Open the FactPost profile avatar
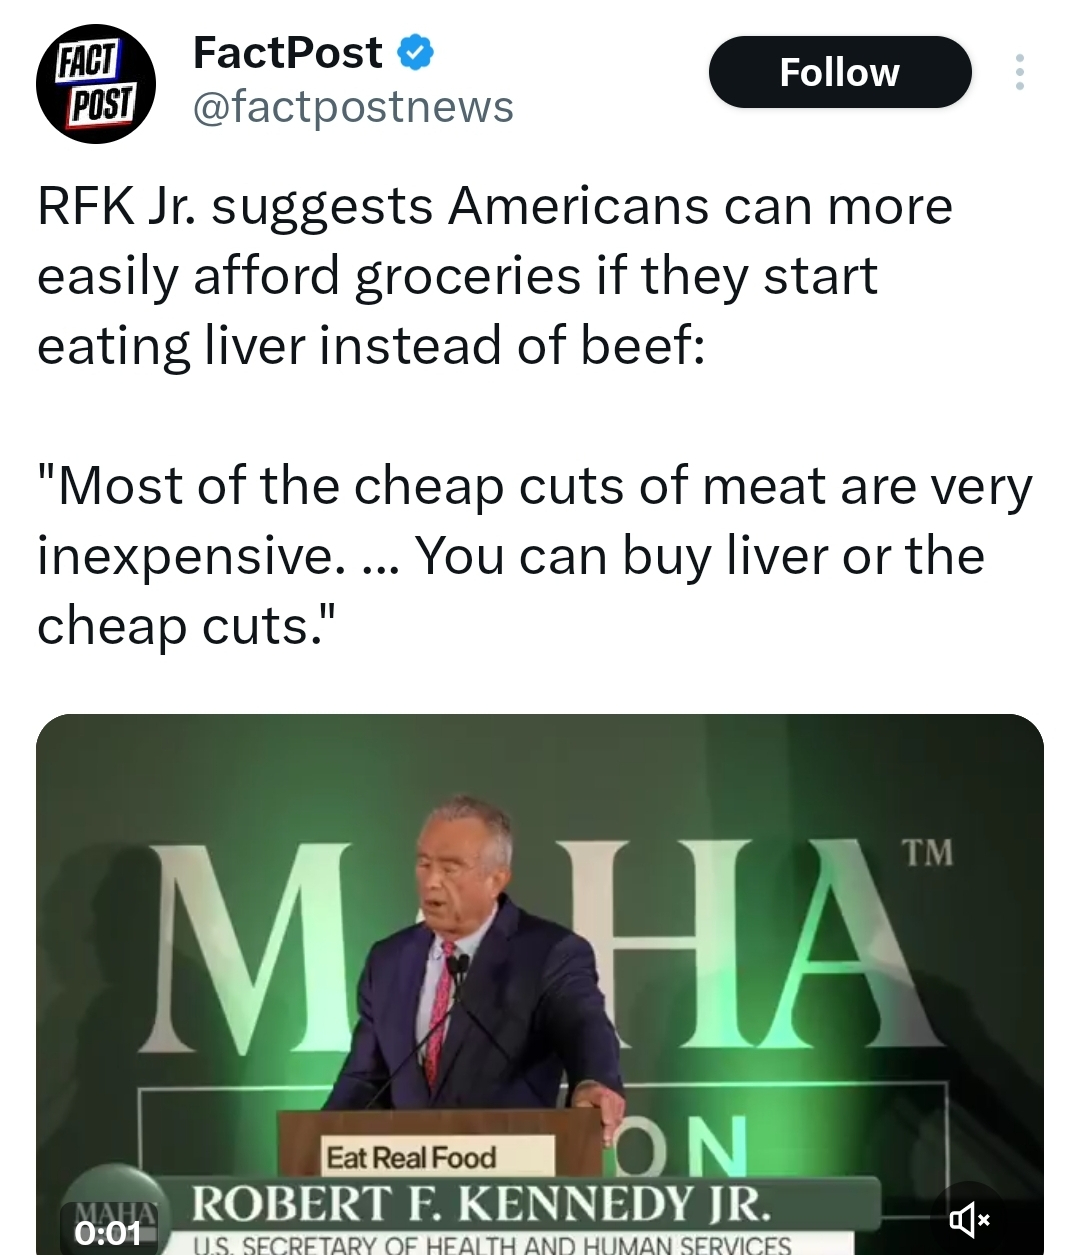 (x=96, y=84)
